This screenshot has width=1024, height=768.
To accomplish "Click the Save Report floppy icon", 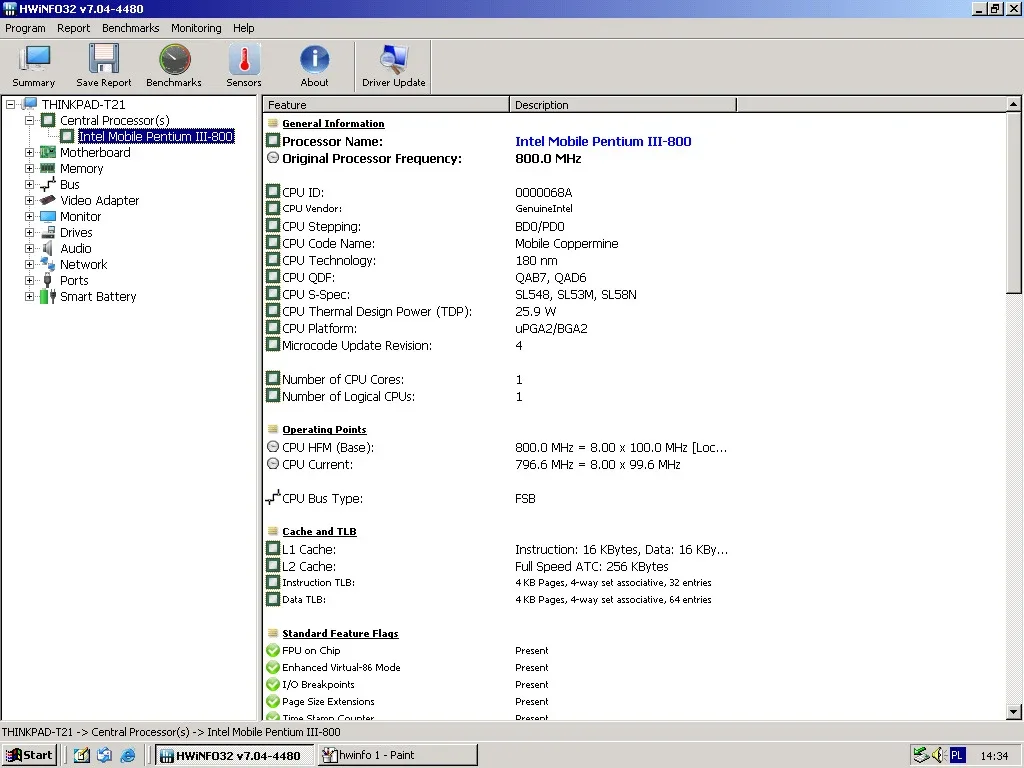I will [104, 59].
